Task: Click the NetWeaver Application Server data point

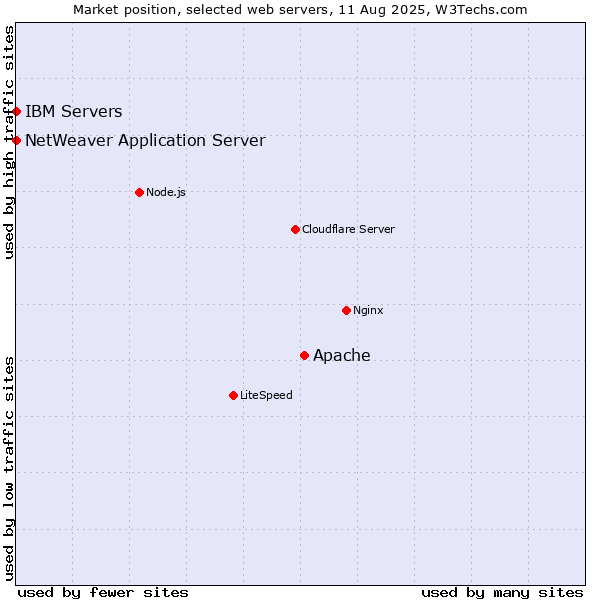Action: pos(16,140)
